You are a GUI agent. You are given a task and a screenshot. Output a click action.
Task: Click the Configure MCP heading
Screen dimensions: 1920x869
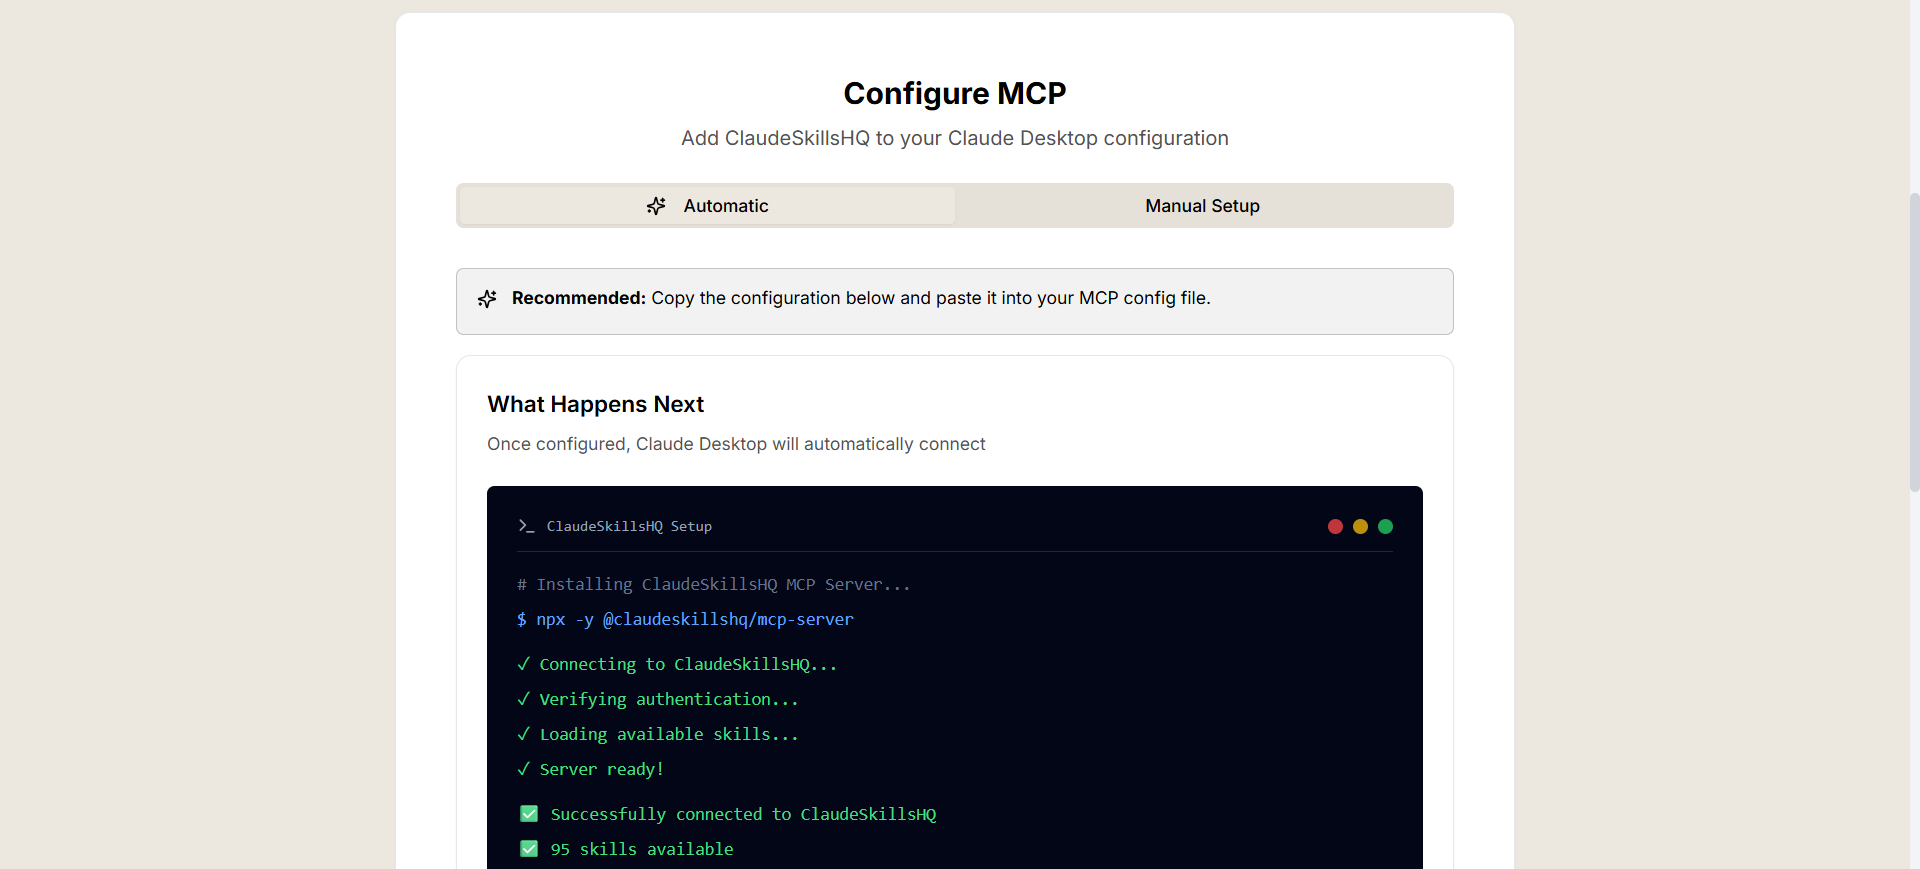[954, 93]
